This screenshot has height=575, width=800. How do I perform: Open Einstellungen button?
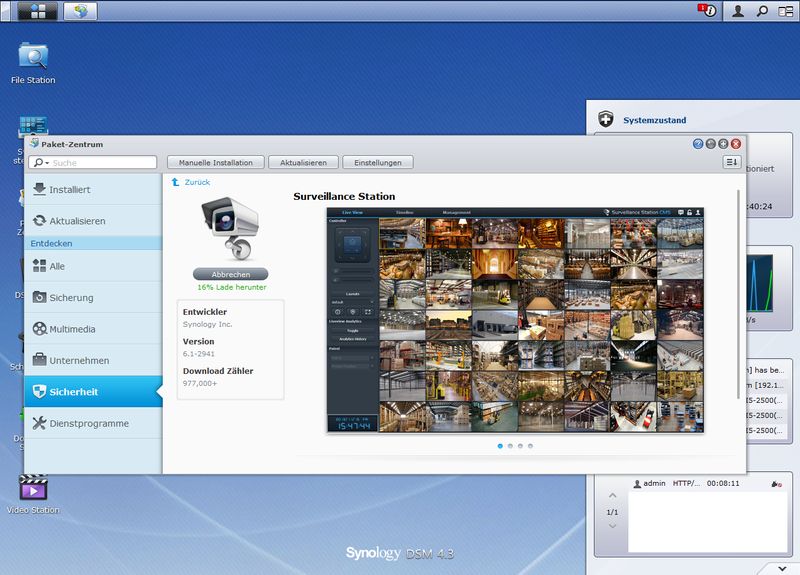[x=378, y=162]
